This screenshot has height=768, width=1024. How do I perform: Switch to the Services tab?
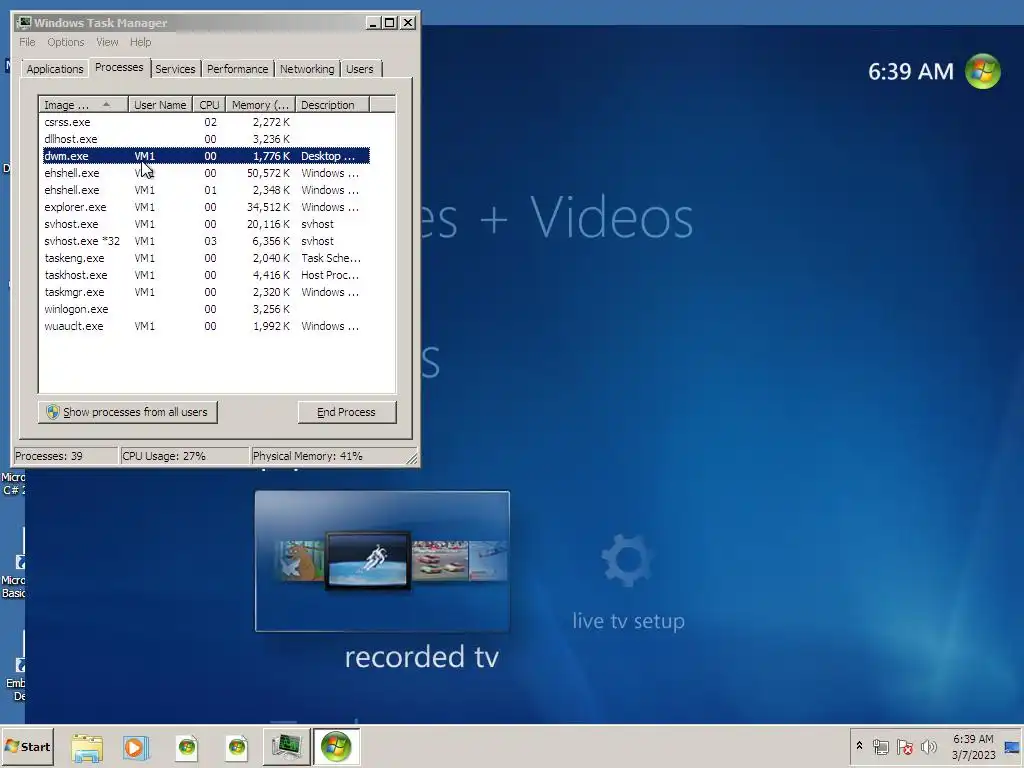coord(175,69)
